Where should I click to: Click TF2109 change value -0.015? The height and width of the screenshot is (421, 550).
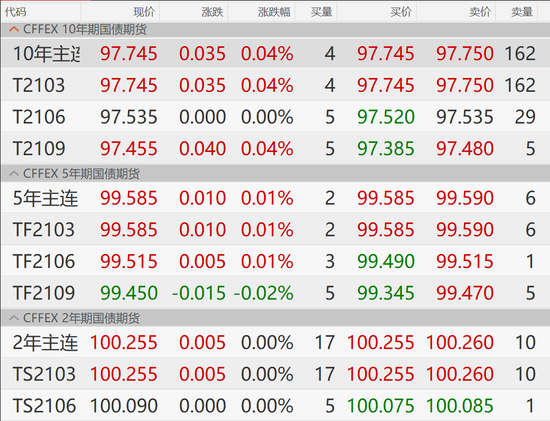(x=199, y=293)
